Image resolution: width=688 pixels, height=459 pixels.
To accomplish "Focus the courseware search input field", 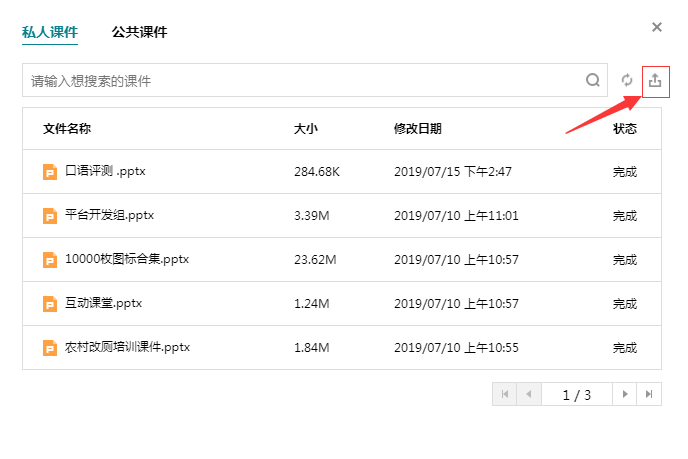I will [300, 81].
